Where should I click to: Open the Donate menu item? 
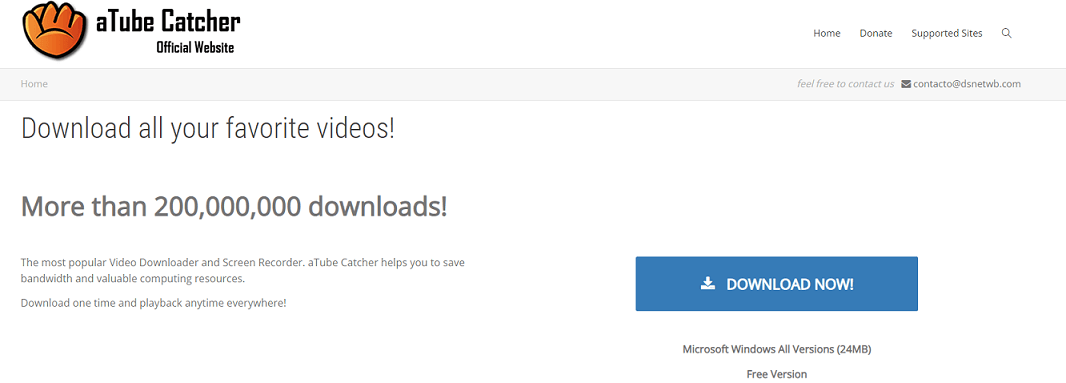[876, 33]
